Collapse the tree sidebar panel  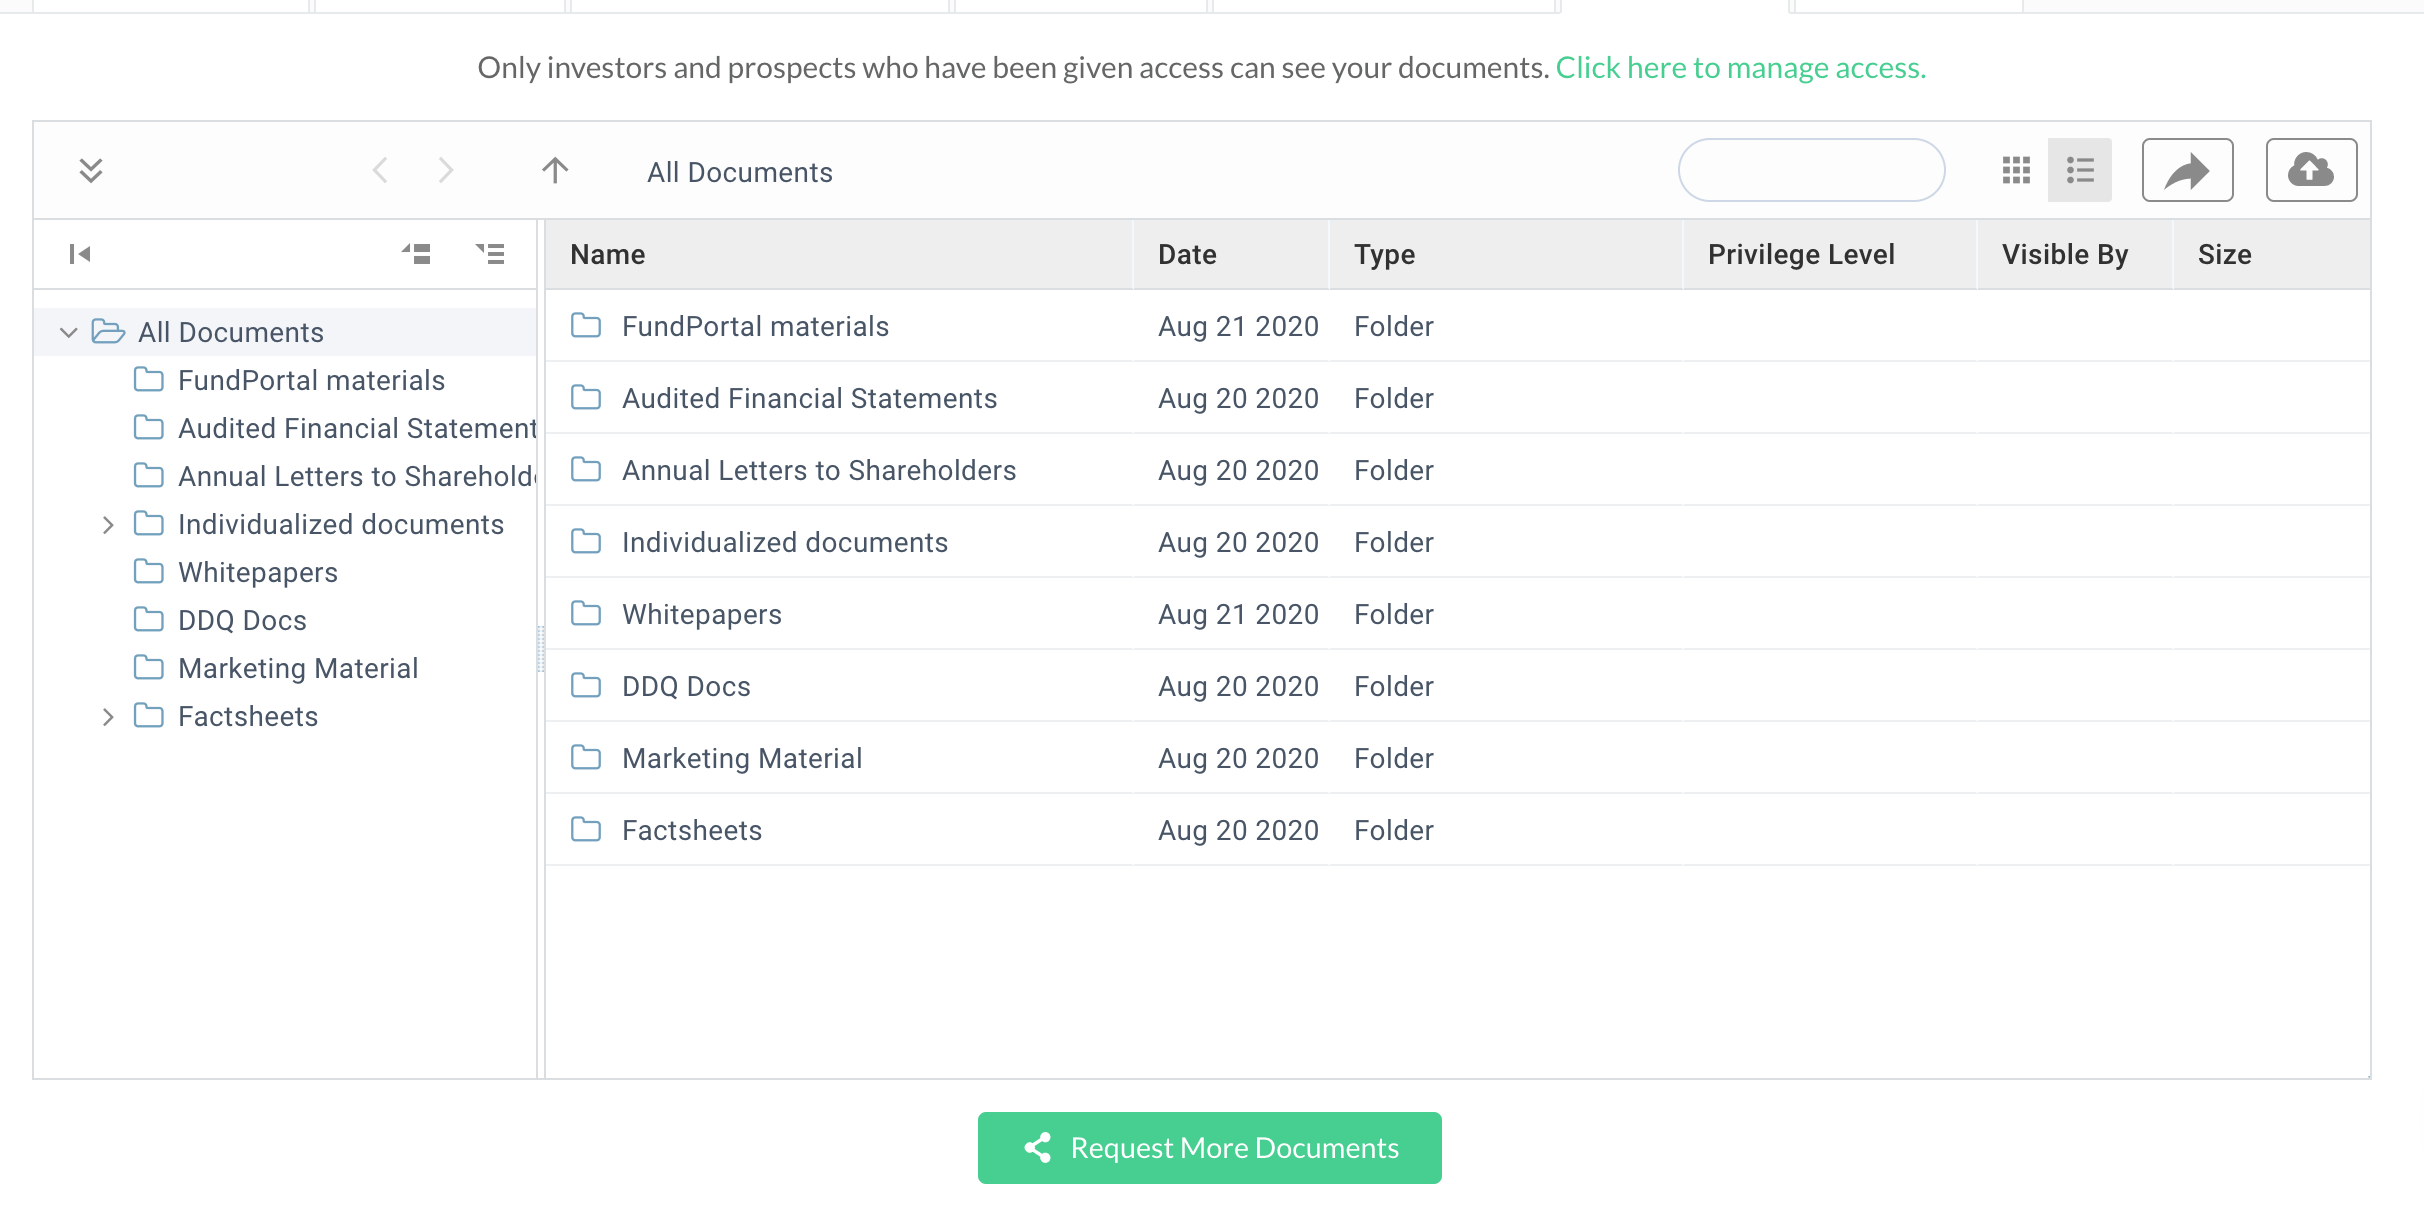tap(80, 255)
